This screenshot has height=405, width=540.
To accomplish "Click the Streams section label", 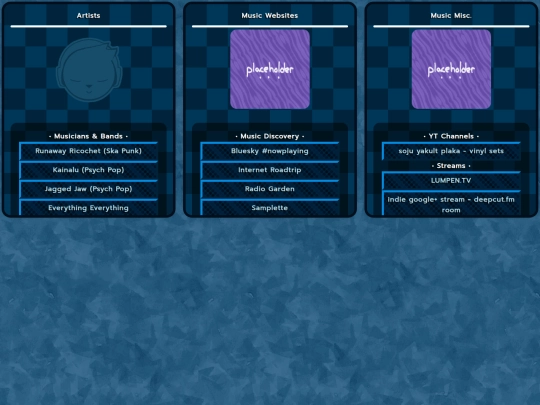I will pyautogui.click(x=451, y=166).
